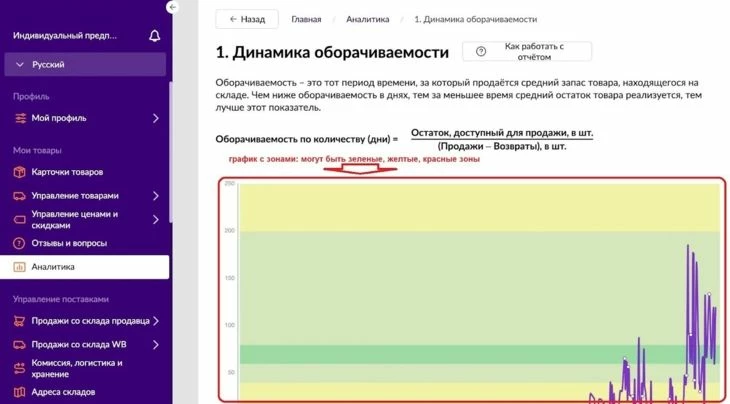Click the Управление товарами truck icon
The image size is (730, 404).
19,196
